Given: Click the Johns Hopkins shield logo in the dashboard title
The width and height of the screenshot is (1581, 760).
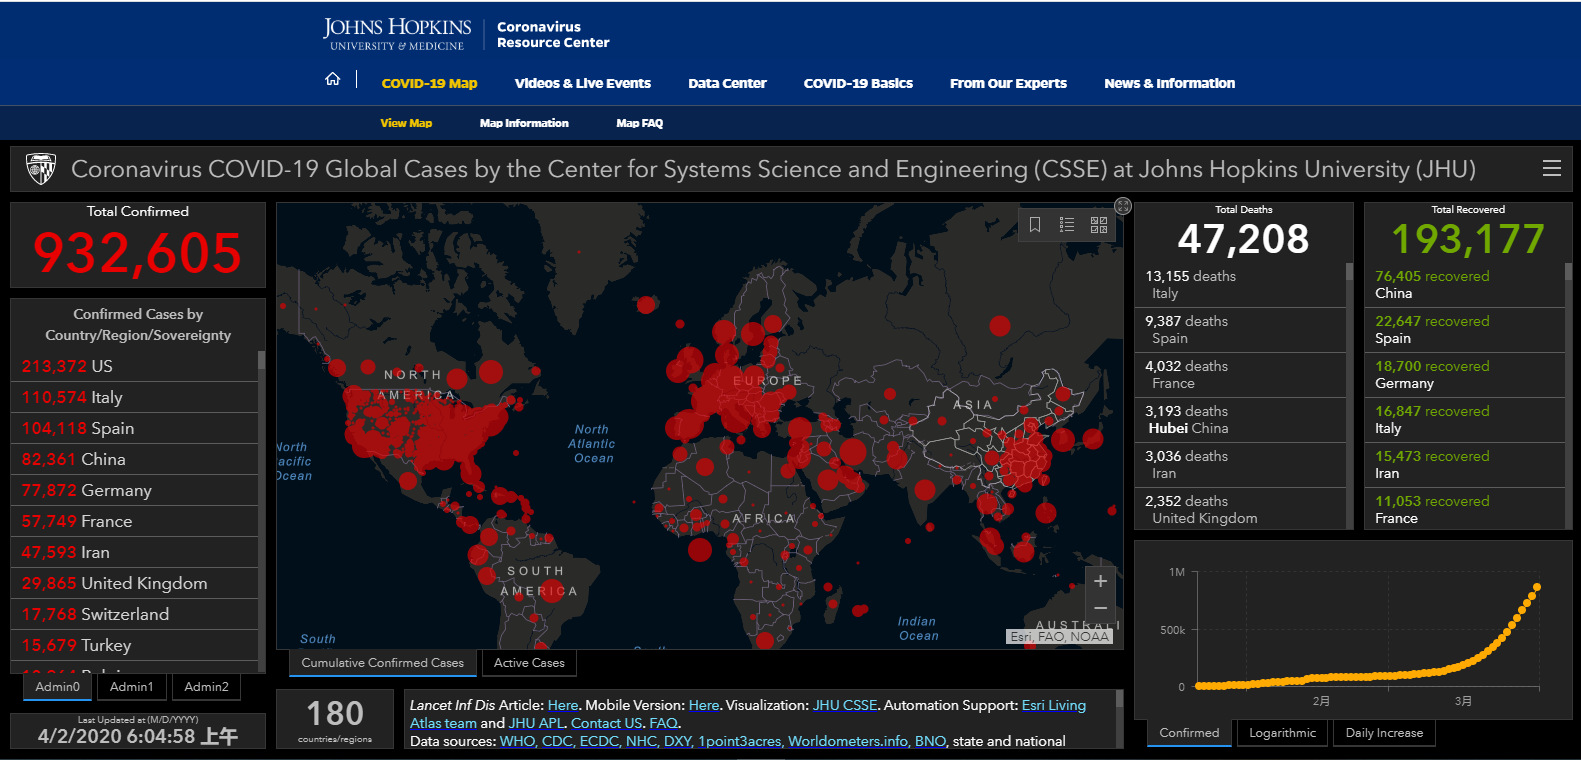Looking at the screenshot, I should click(41, 169).
